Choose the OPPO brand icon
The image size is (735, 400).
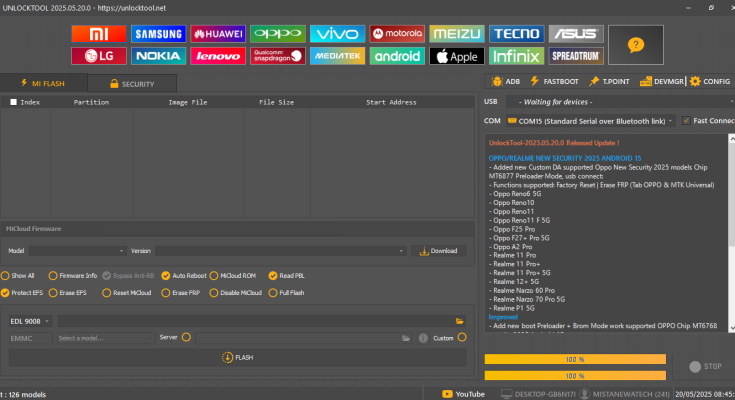[278, 34]
